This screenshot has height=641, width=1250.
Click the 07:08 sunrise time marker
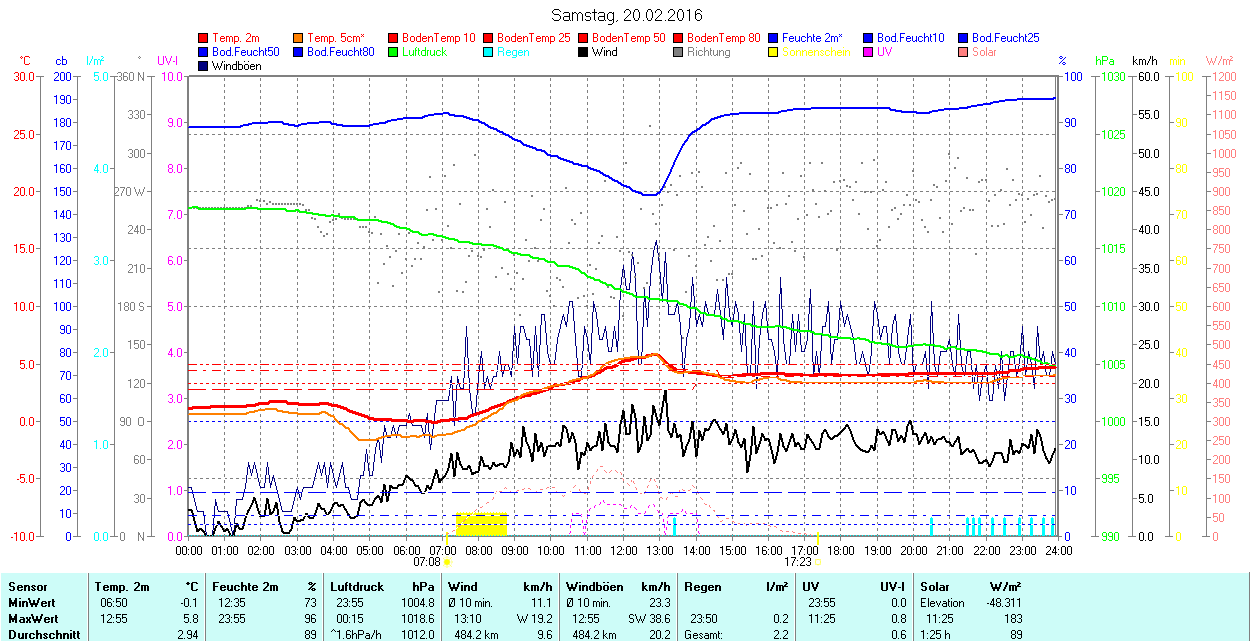[x=427, y=562]
